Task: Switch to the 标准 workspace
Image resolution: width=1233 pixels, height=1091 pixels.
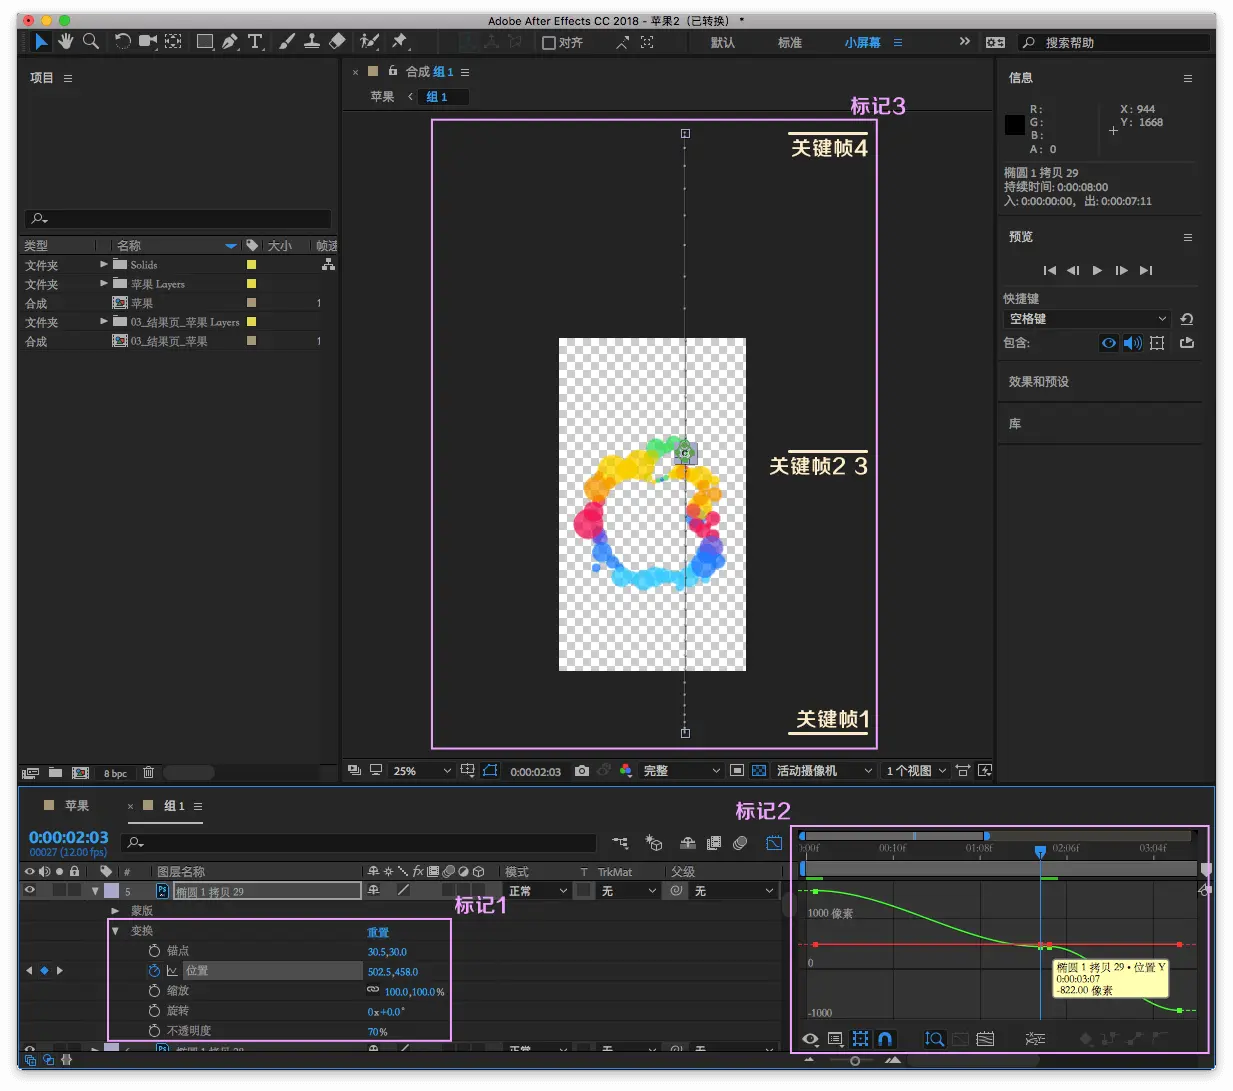Action: coord(790,43)
